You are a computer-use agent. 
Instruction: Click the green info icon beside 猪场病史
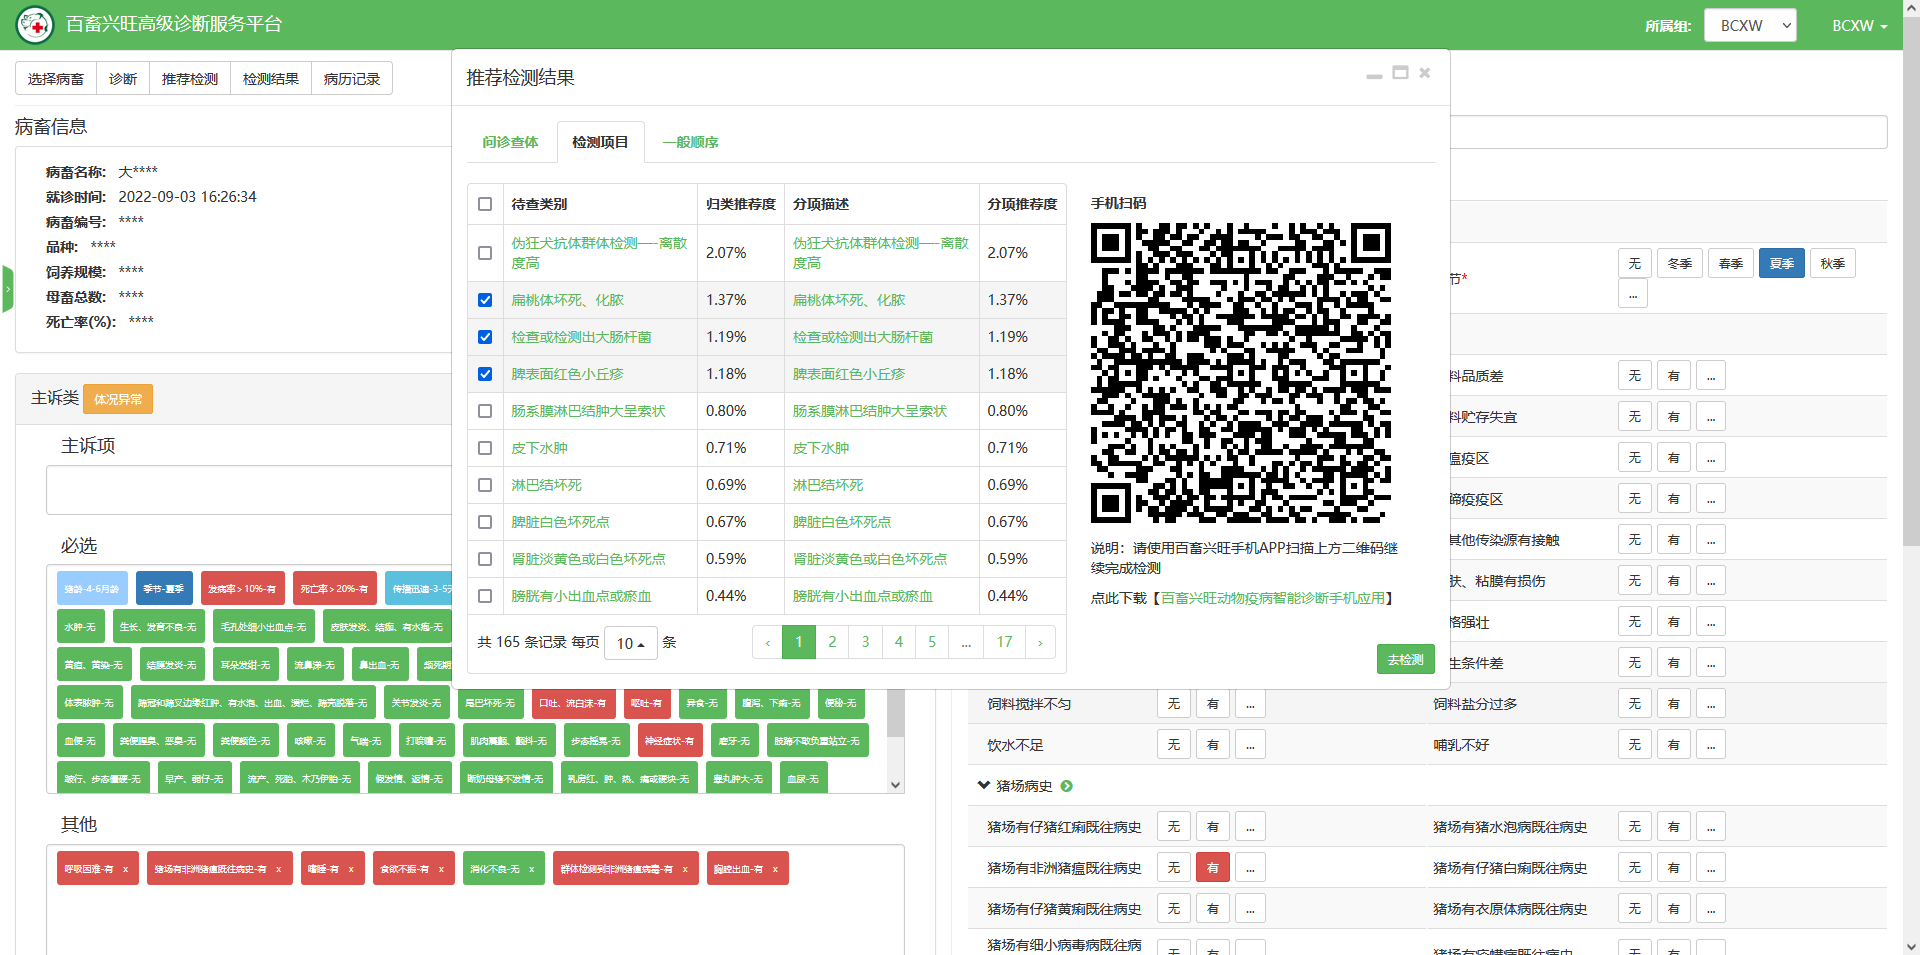(1067, 786)
